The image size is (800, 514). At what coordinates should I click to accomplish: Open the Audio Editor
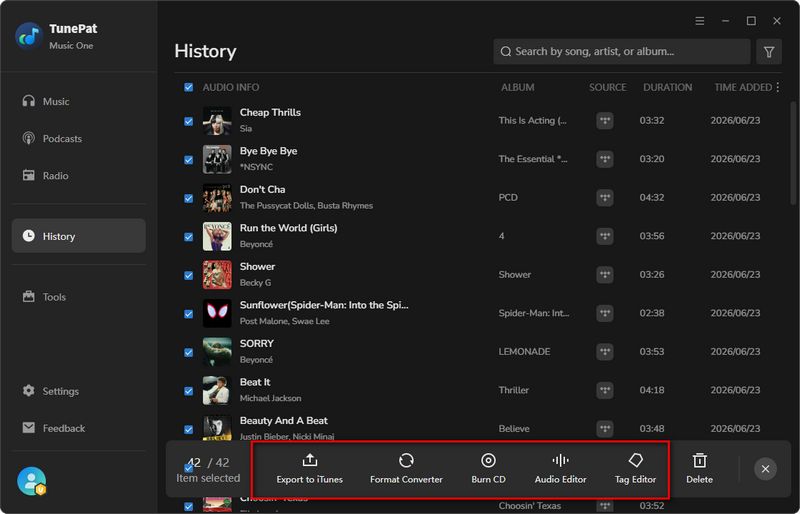pyautogui.click(x=560, y=469)
